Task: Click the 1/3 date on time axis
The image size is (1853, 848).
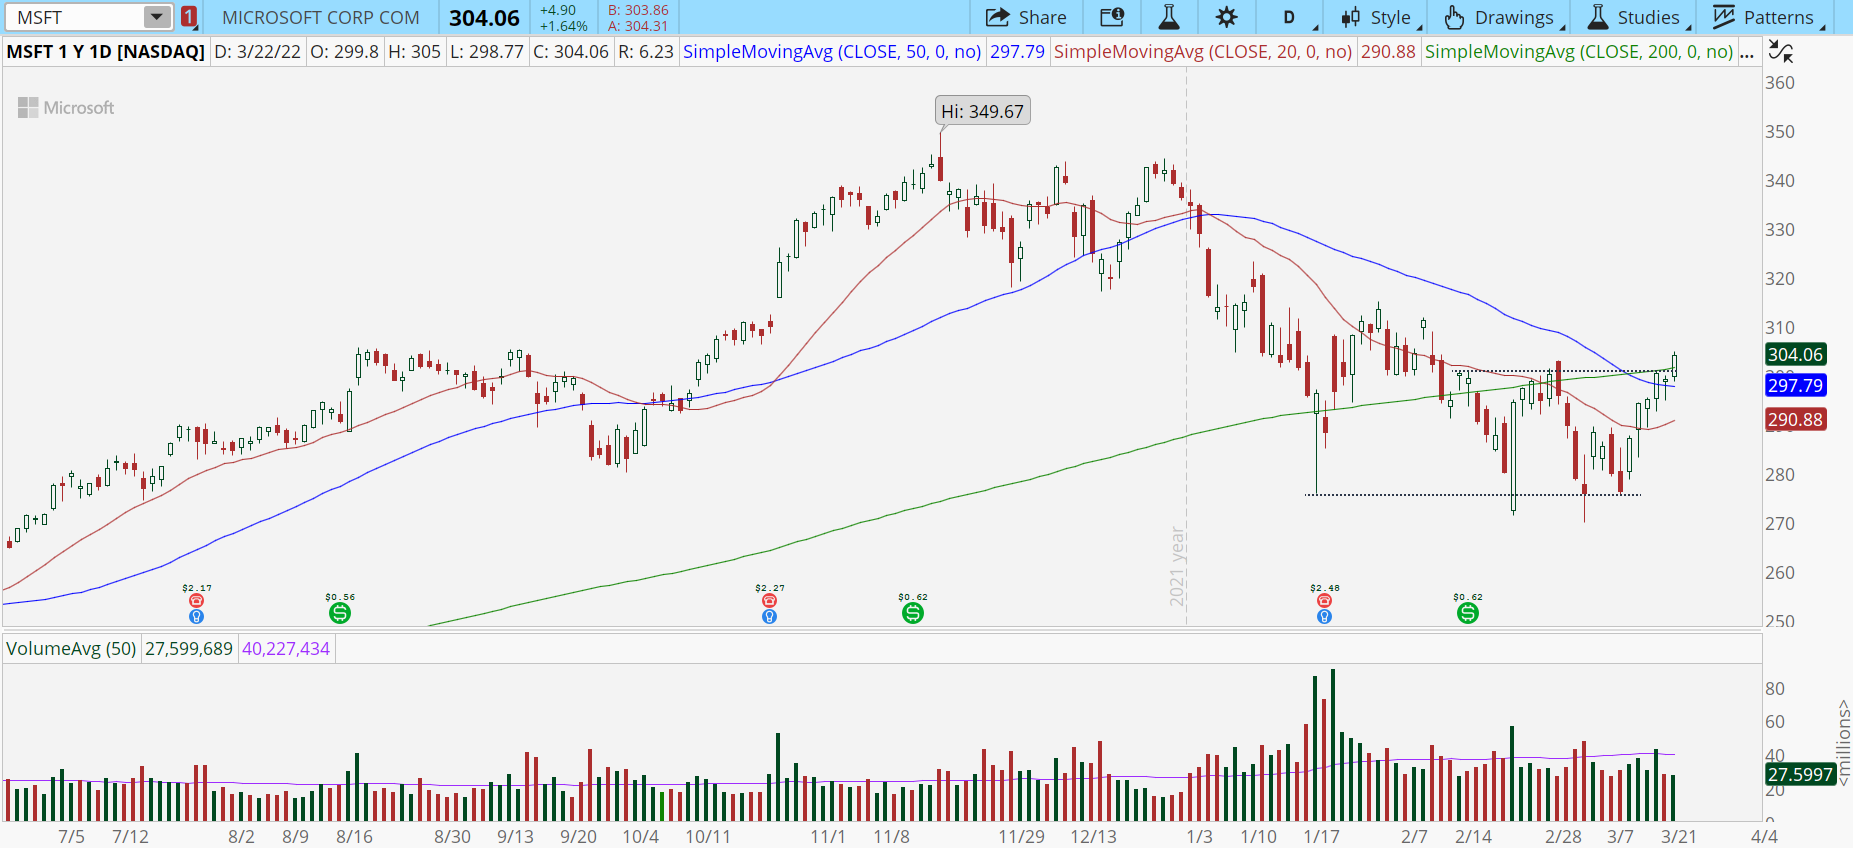Action: 1199,836
